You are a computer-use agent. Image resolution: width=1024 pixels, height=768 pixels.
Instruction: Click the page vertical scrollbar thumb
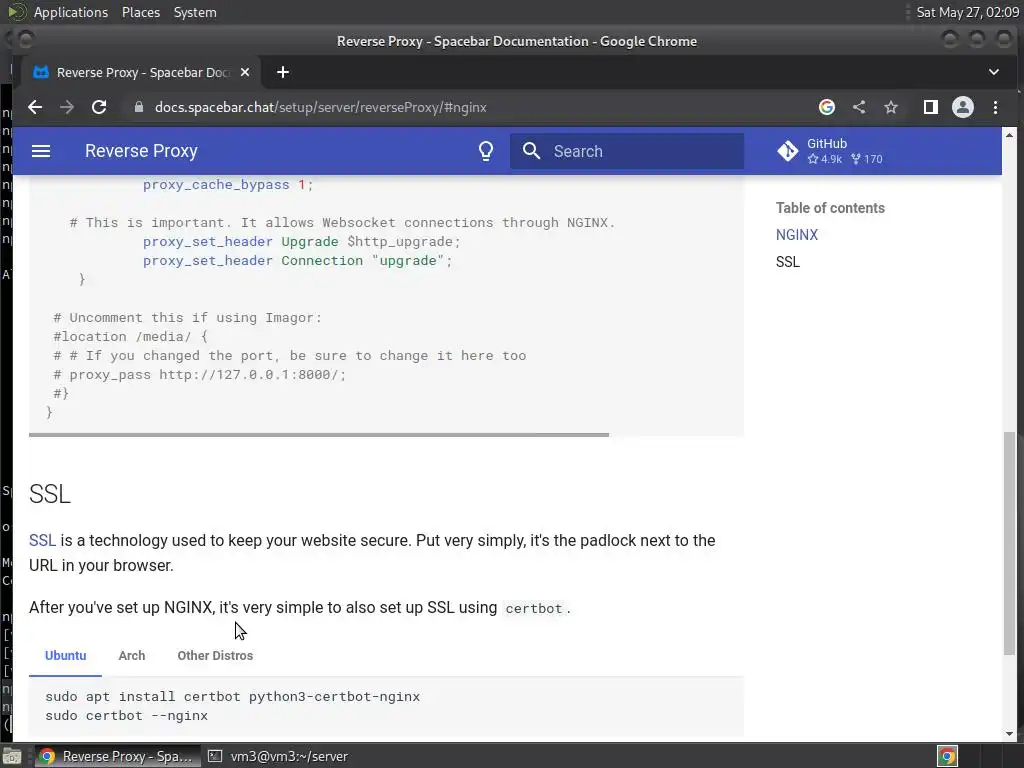[x=1010, y=543]
